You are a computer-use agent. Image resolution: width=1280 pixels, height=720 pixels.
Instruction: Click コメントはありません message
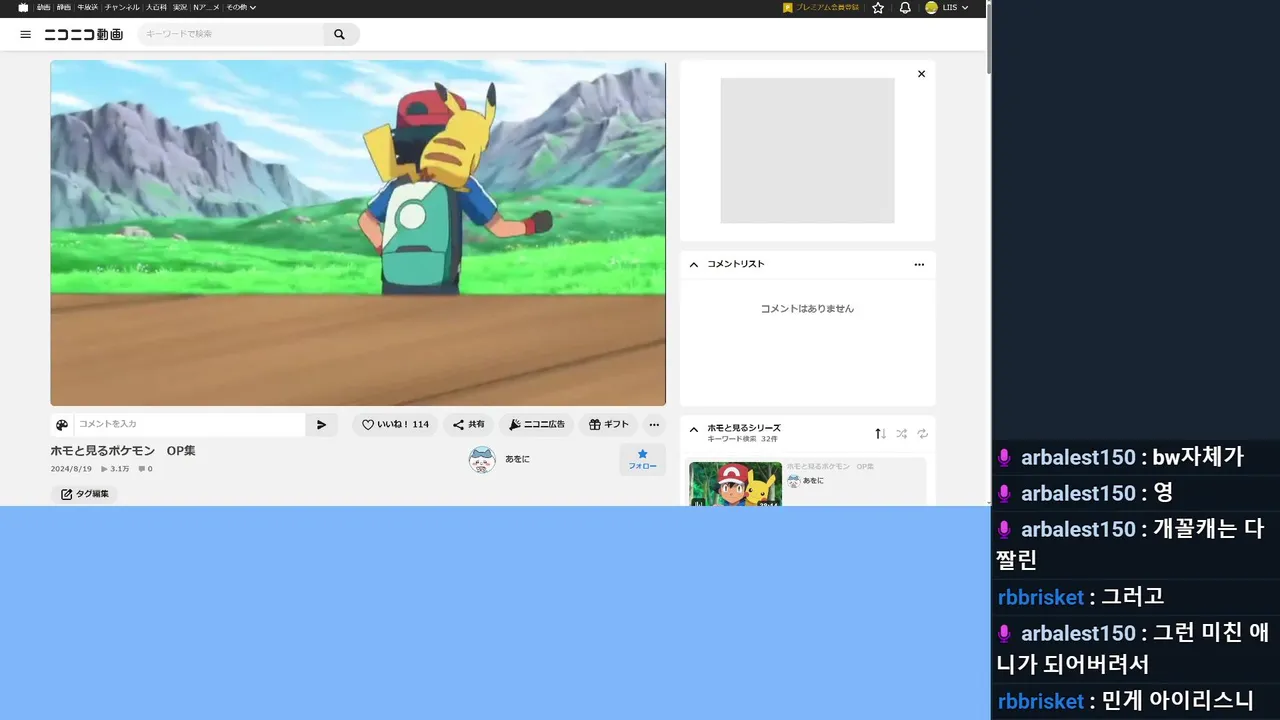click(x=807, y=309)
